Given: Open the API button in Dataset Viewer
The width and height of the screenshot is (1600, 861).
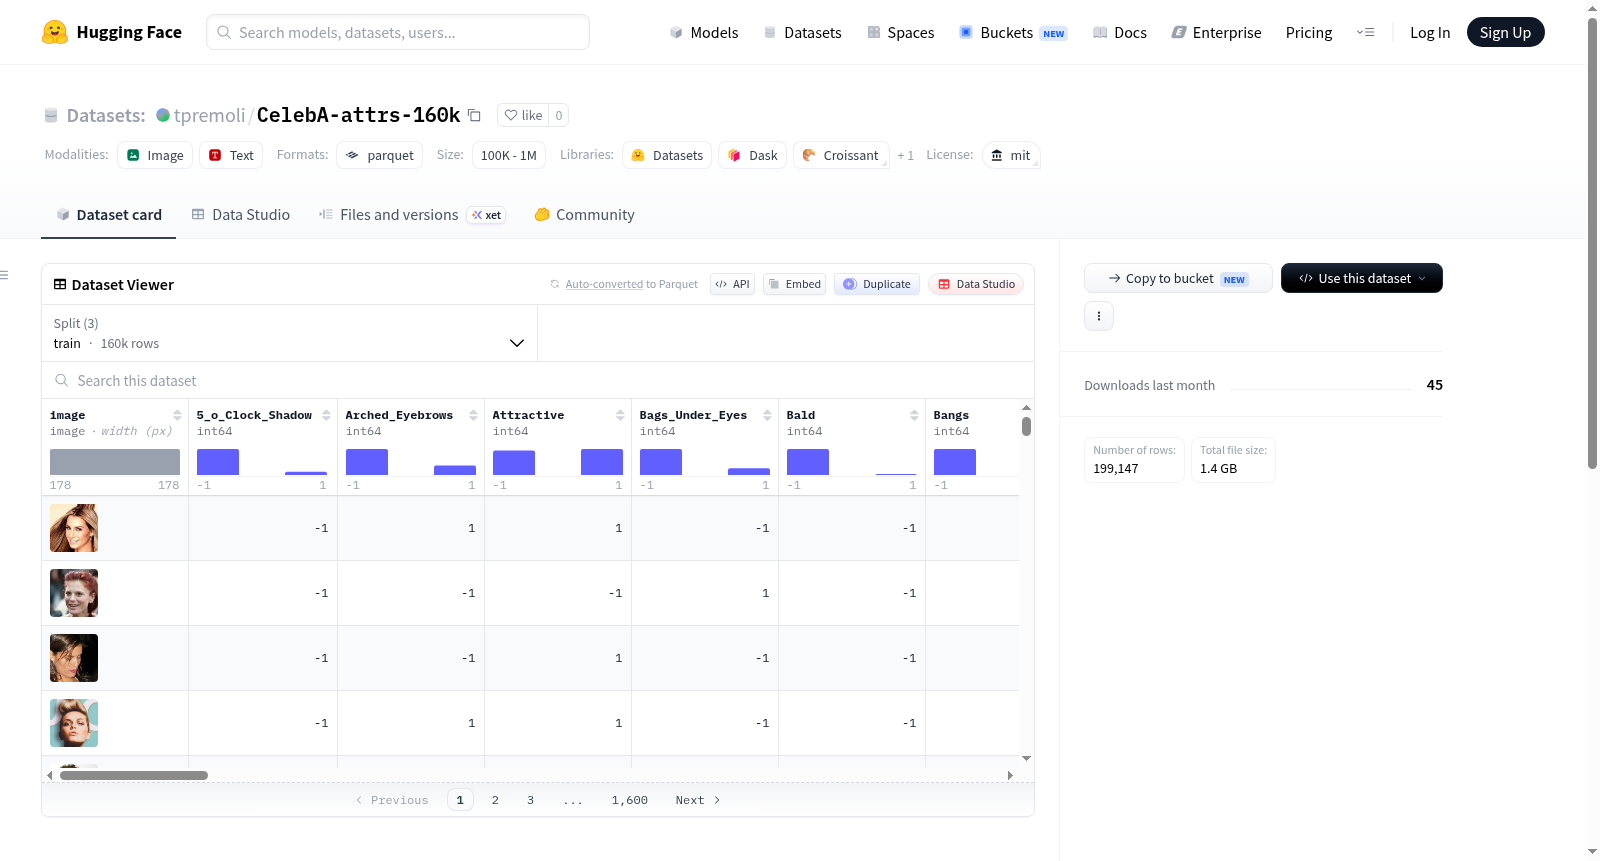Looking at the screenshot, I should pyautogui.click(x=732, y=284).
